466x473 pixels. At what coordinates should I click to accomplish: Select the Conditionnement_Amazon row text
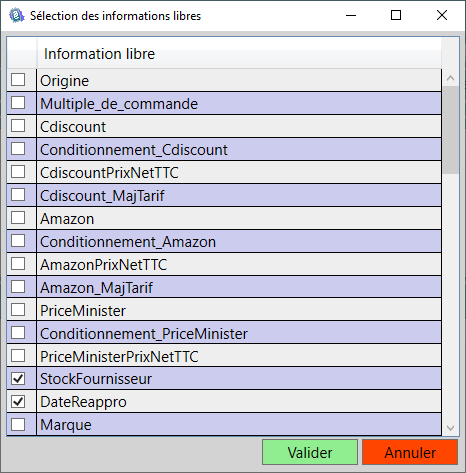(128, 242)
